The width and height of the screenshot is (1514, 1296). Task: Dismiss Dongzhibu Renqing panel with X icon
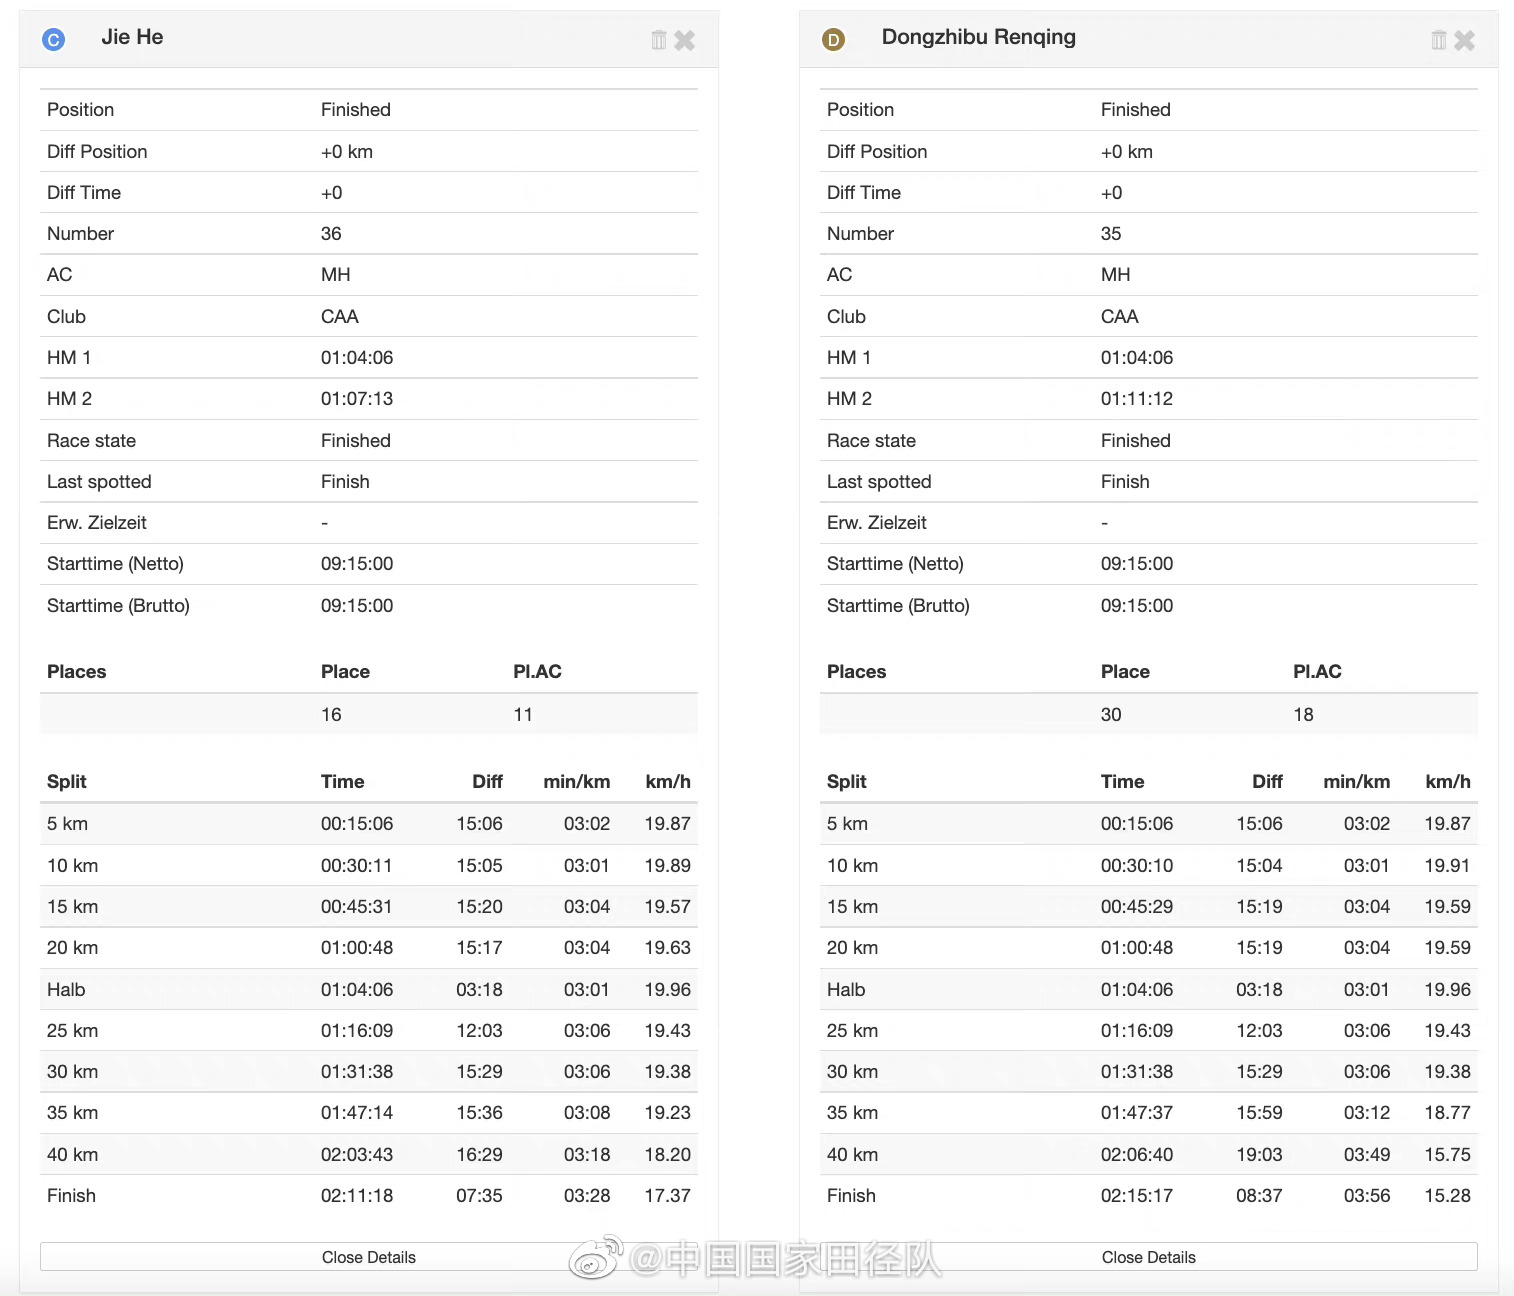1465,40
